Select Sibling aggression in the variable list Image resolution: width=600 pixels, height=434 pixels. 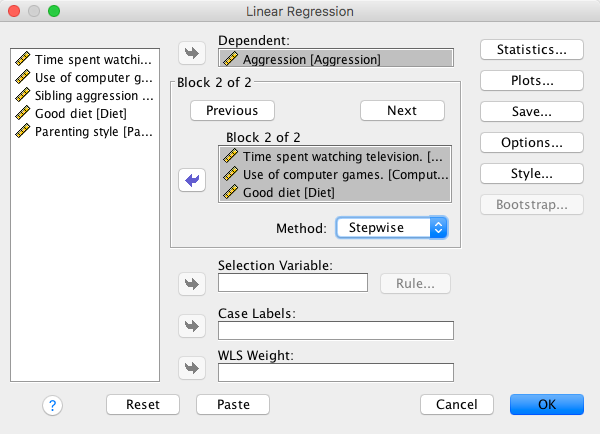pyautogui.click(x=85, y=95)
